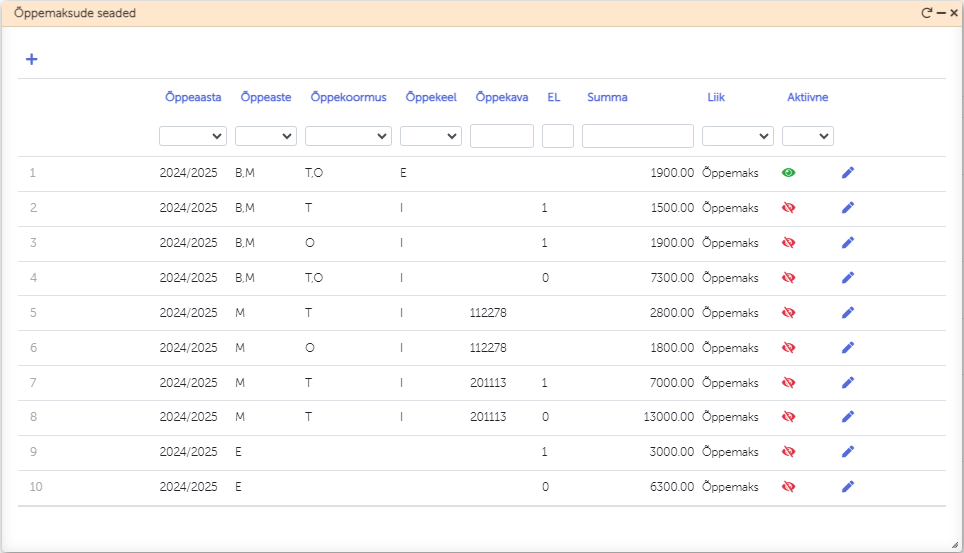This screenshot has height=553, width=964.
Task: Refresh the Õppemaksude seaded panel
Action: tap(926, 13)
